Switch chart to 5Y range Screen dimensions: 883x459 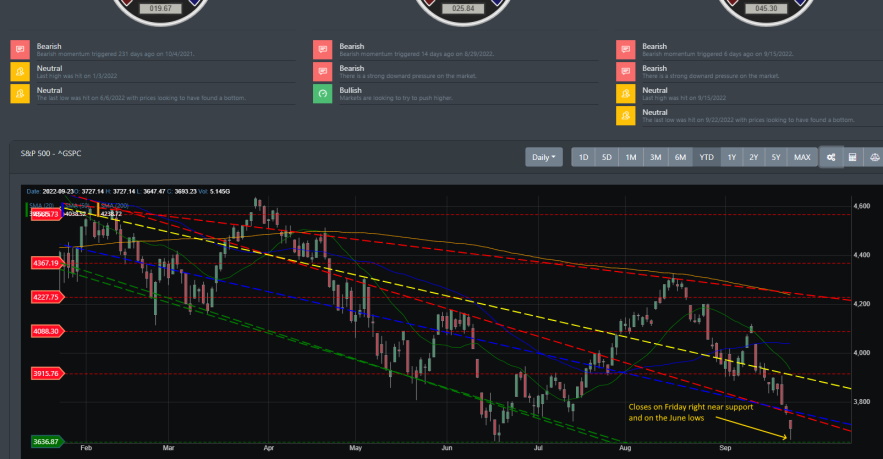(775, 157)
